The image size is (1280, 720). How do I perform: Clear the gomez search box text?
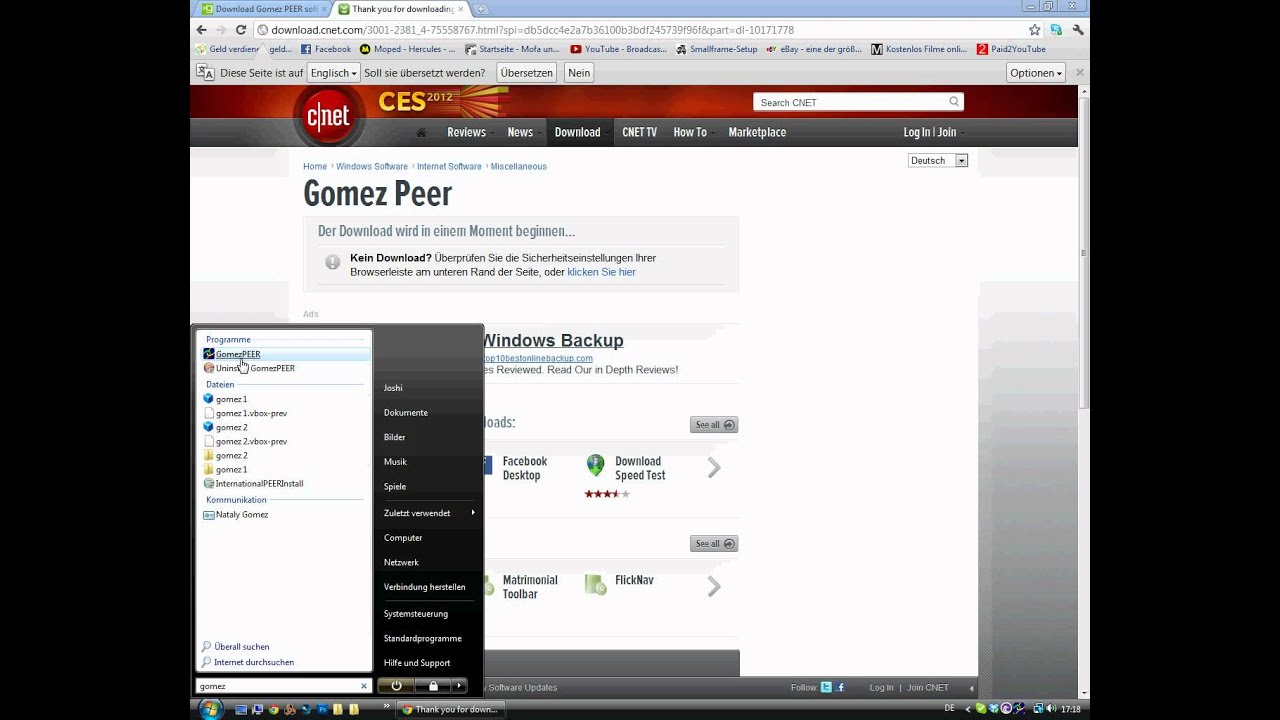[x=364, y=686]
